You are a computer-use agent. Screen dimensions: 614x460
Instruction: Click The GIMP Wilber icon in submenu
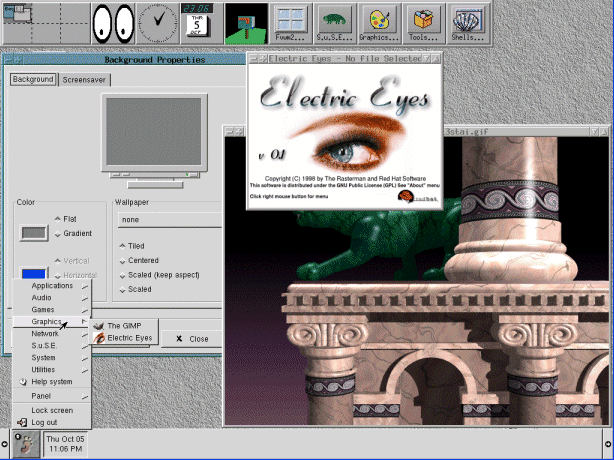point(99,326)
